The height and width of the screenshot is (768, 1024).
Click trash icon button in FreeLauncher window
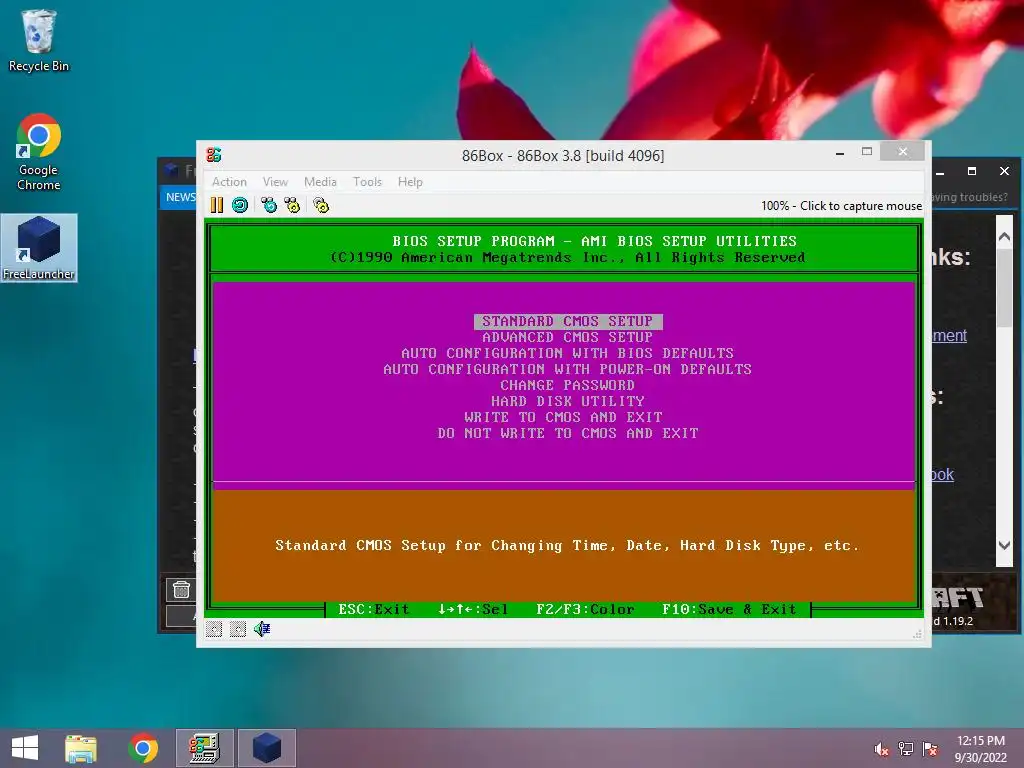click(x=181, y=590)
